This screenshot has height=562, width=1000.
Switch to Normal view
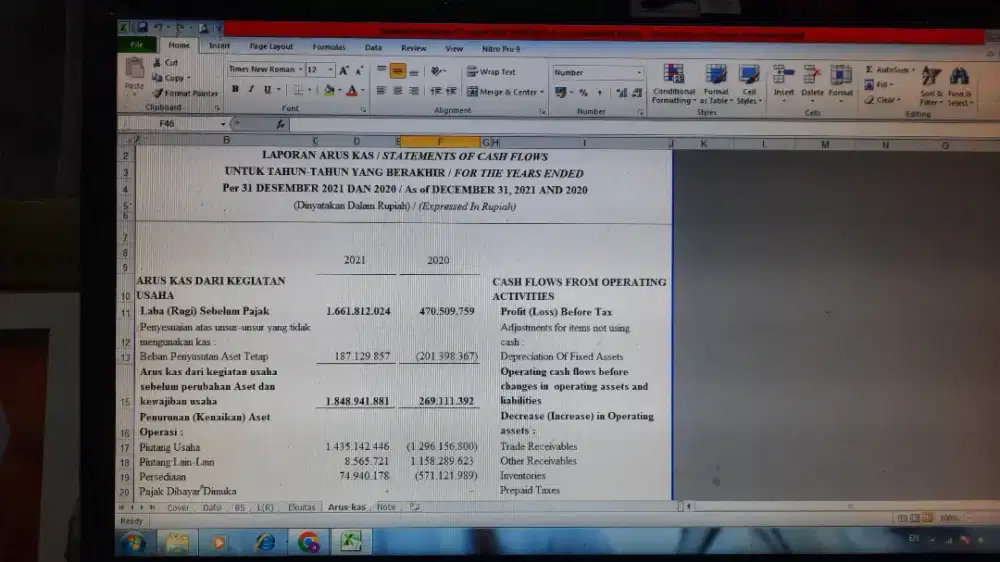coord(902,519)
